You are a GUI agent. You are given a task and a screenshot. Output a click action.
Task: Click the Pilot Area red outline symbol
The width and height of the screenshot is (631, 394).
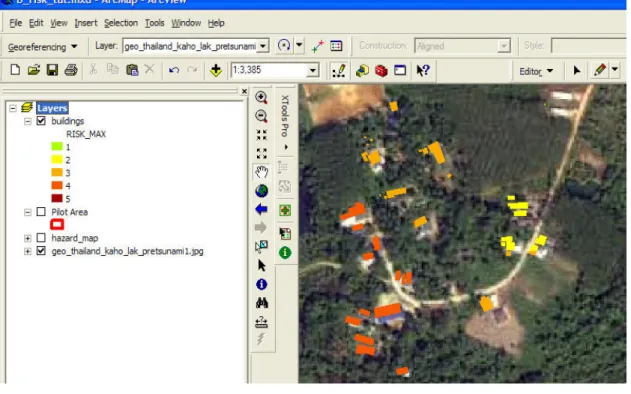[x=57, y=224]
